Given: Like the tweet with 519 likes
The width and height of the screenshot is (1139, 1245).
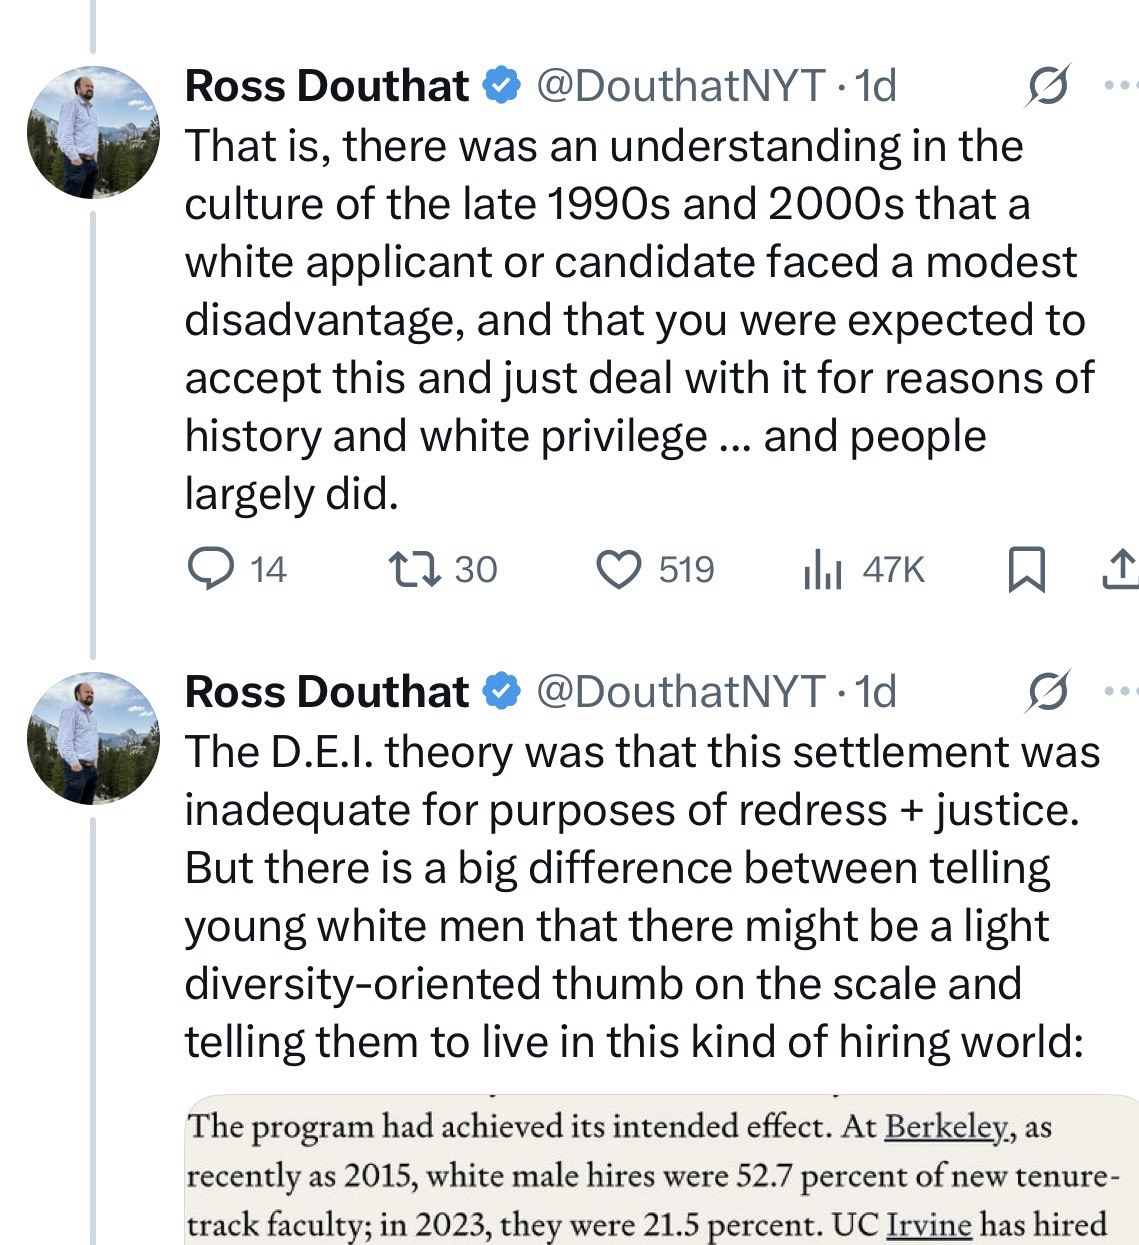Looking at the screenshot, I should point(618,569).
